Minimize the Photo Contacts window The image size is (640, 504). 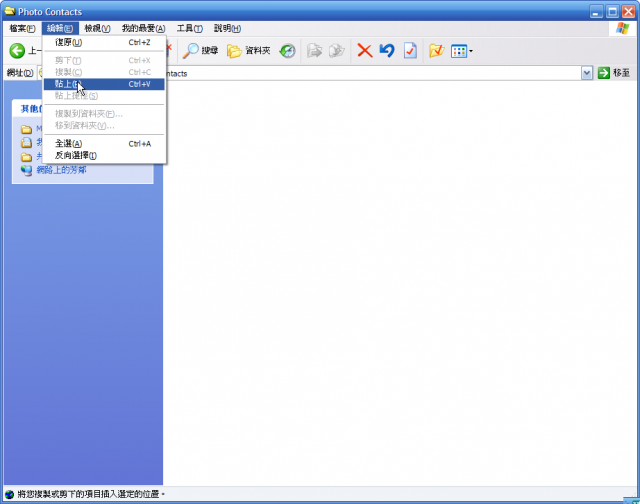coord(596,11)
